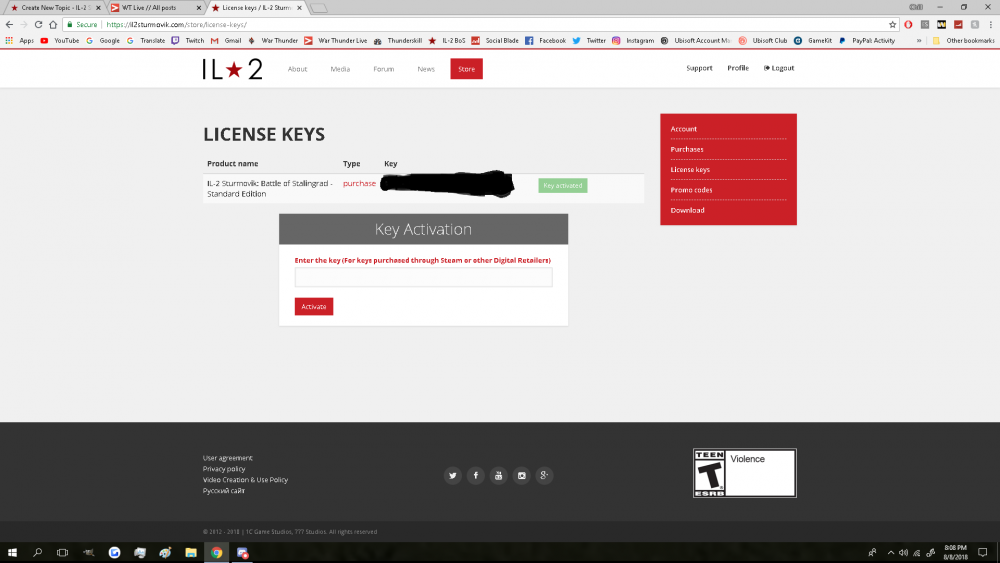The image size is (1000, 563).
Task: Open Windows notification center icon
Action: point(983,553)
